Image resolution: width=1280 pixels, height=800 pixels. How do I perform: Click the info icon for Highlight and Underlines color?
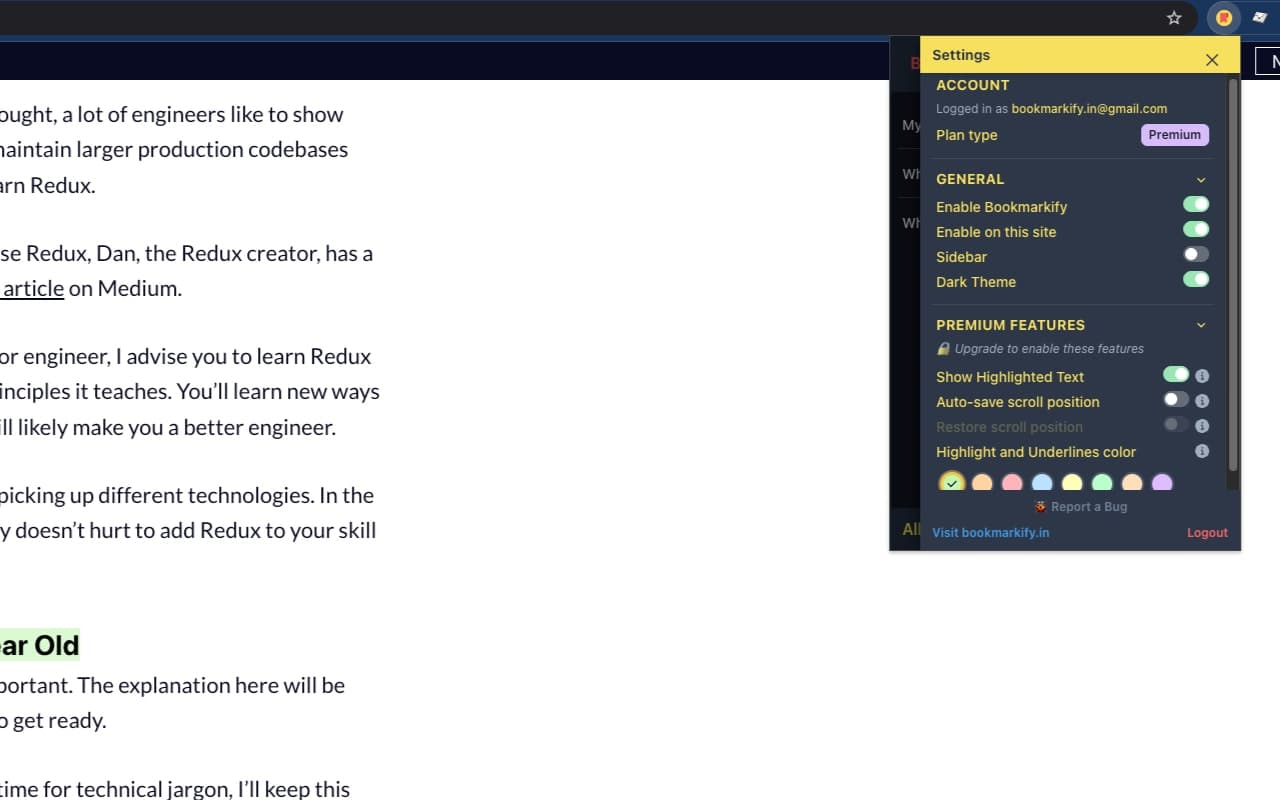(1202, 451)
